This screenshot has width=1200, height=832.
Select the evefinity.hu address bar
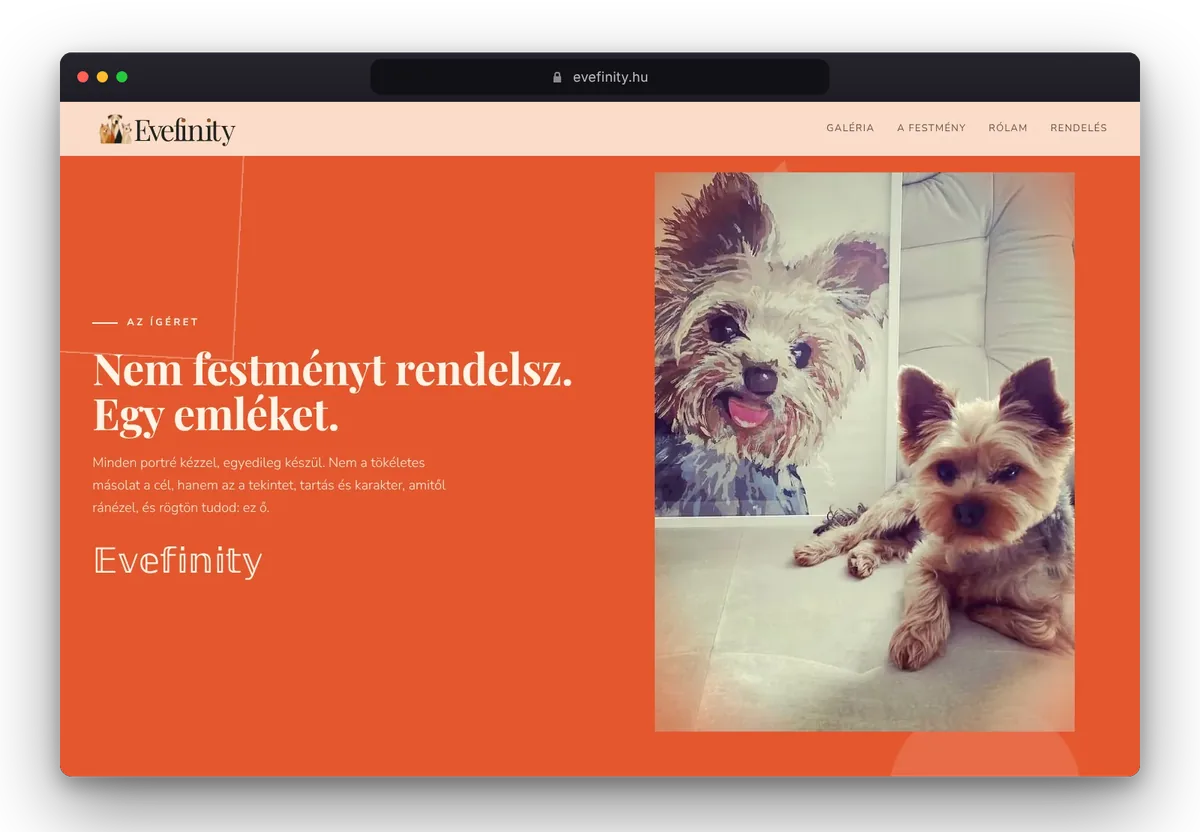pos(600,77)
